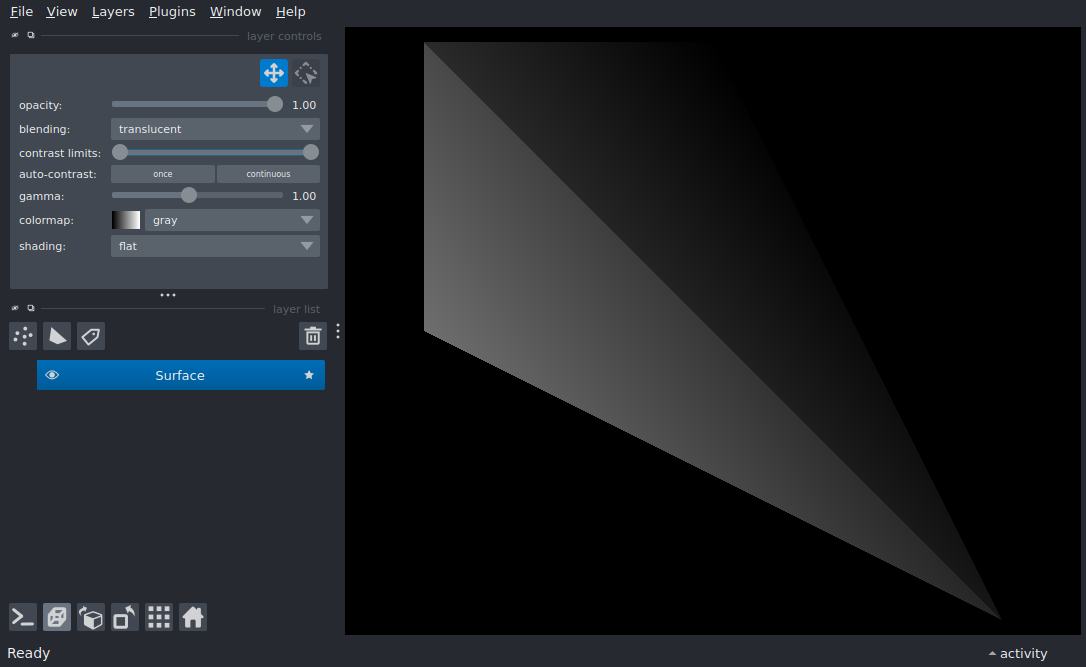Screen dimensions: 1086x667
Task: Click the opacity slider handle
Action: pos(275,104)
